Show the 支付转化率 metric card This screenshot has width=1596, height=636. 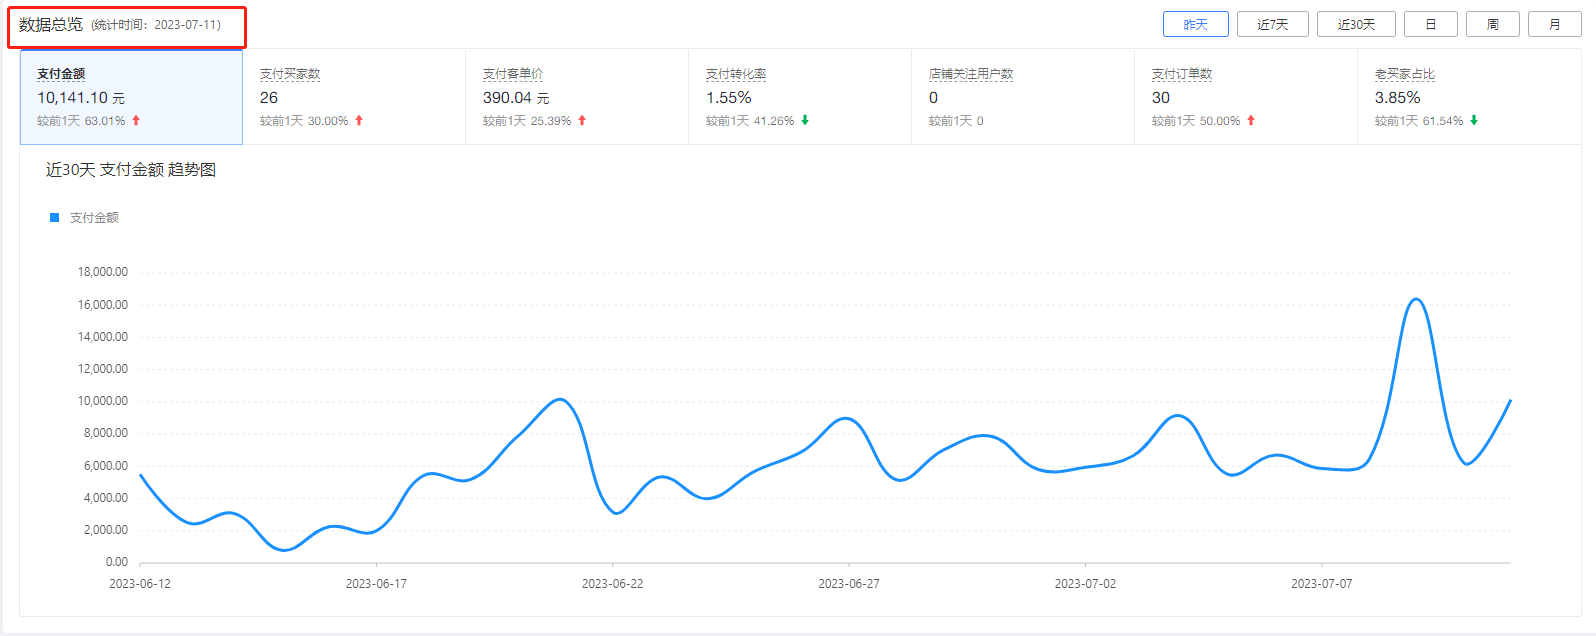(800, 97)
